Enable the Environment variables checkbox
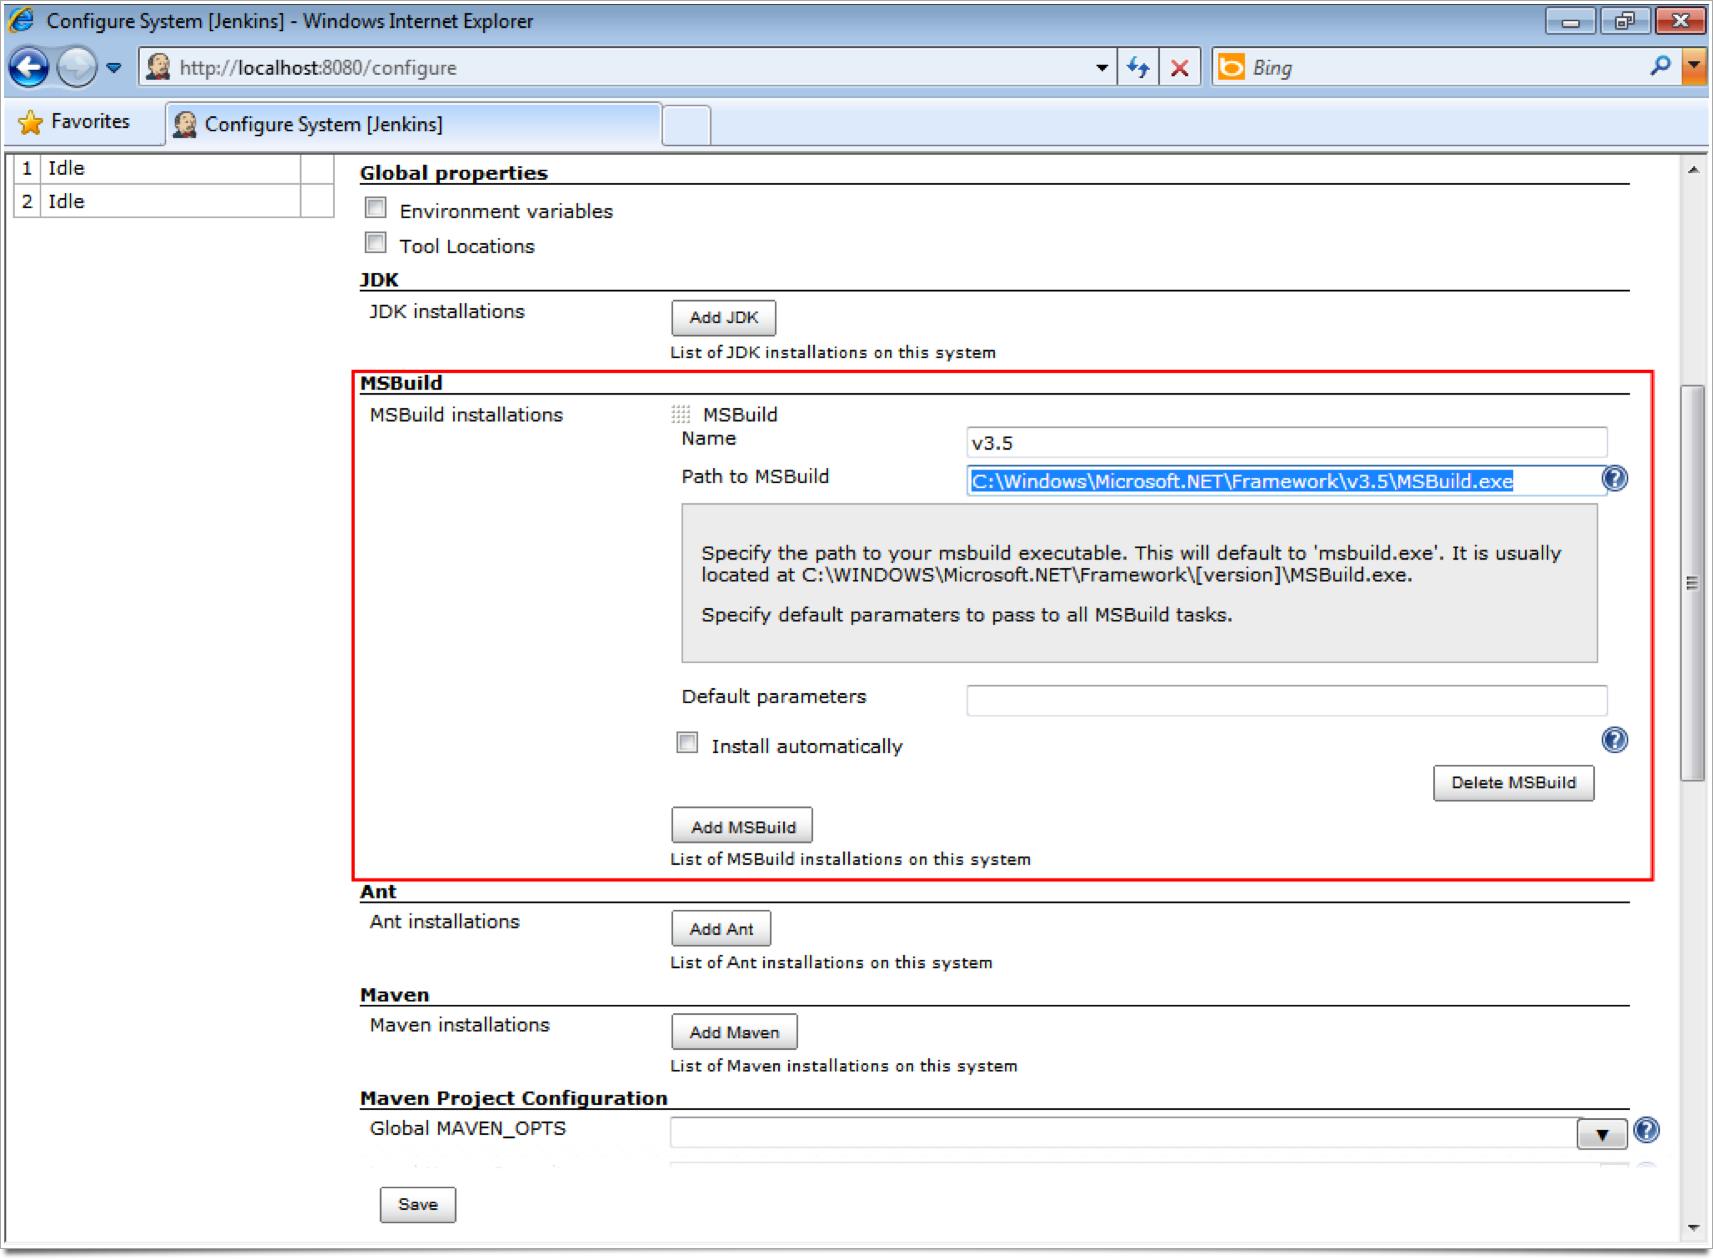The image size is (1713, 1259). click(376, 208)
